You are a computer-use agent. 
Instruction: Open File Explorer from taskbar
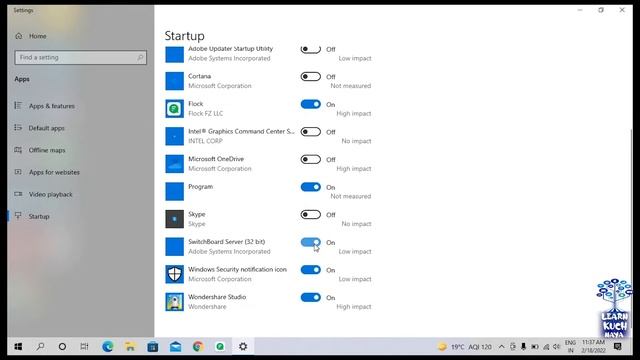pyautogui.click(x=130, y=347)
